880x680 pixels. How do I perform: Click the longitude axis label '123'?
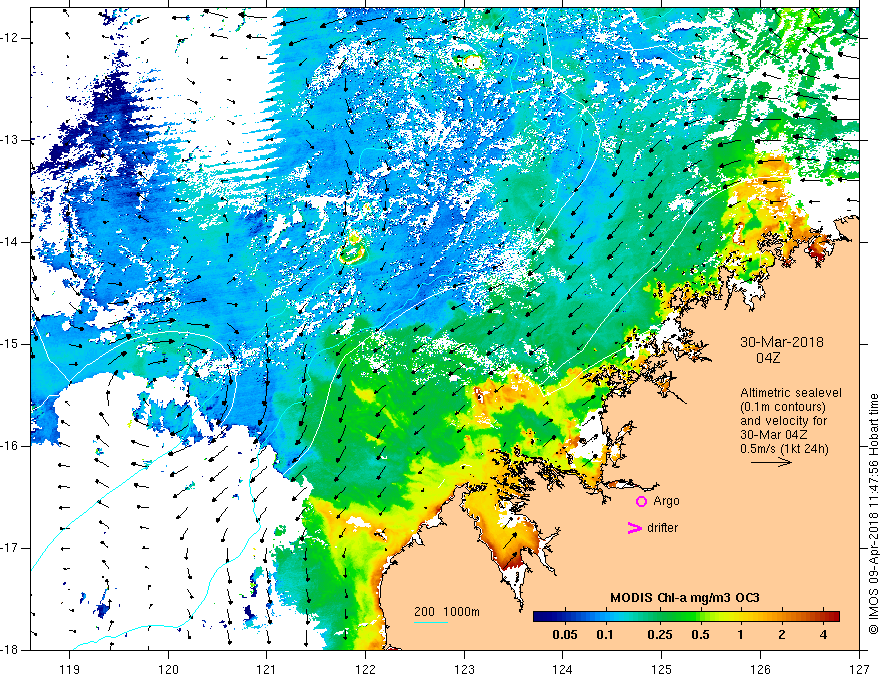[464, 669]
